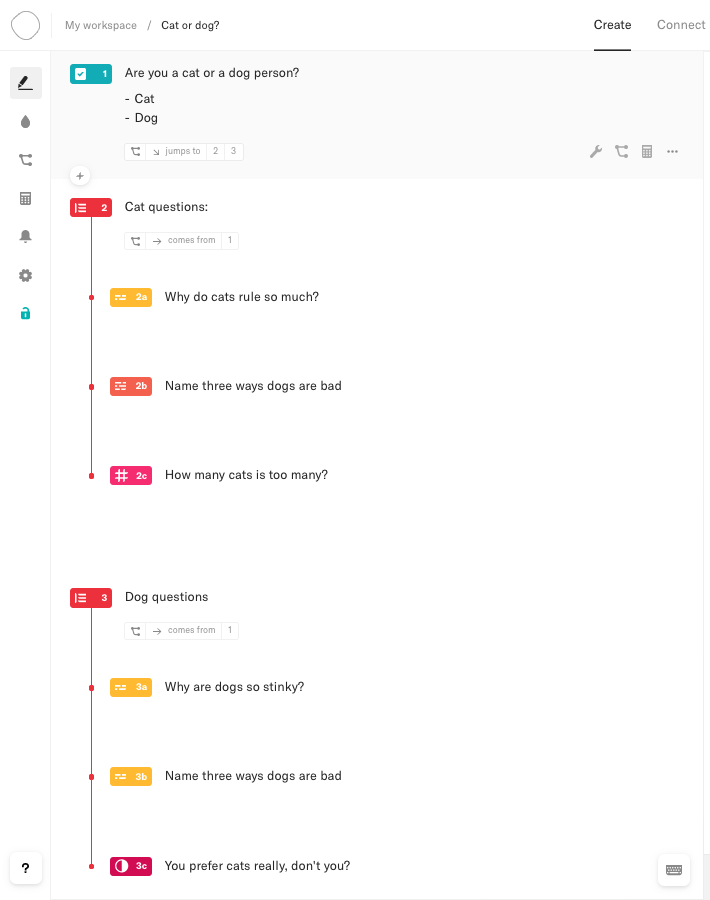The width and height of the screenshot is (710, 900).
Task: Click 'Name three ways dogs are bad' in 3b
Action: [x=253, y=776]
